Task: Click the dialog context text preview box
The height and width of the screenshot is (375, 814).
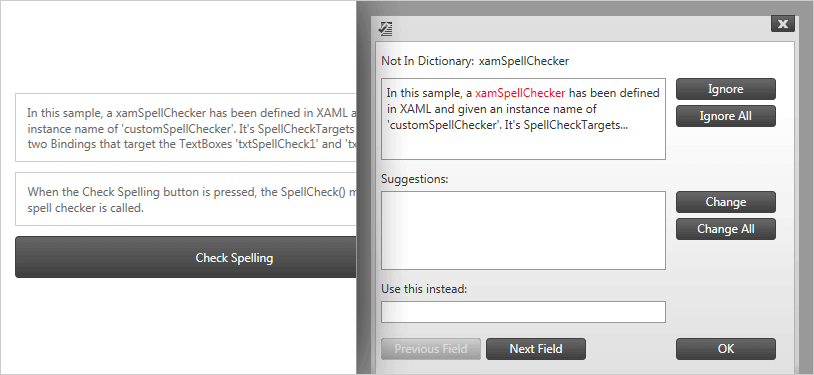Action: coord(523,119)
